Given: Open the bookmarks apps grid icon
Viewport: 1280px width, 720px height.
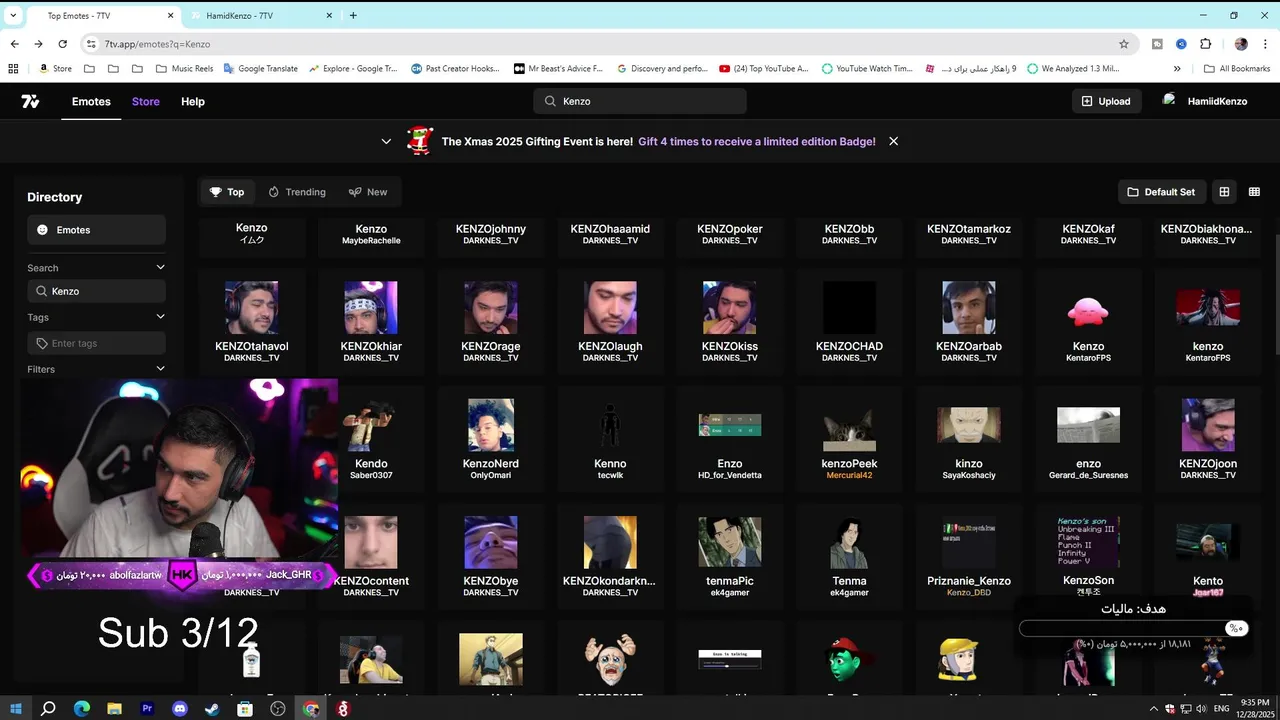Looking at the screenshot, I should [13, 69].
